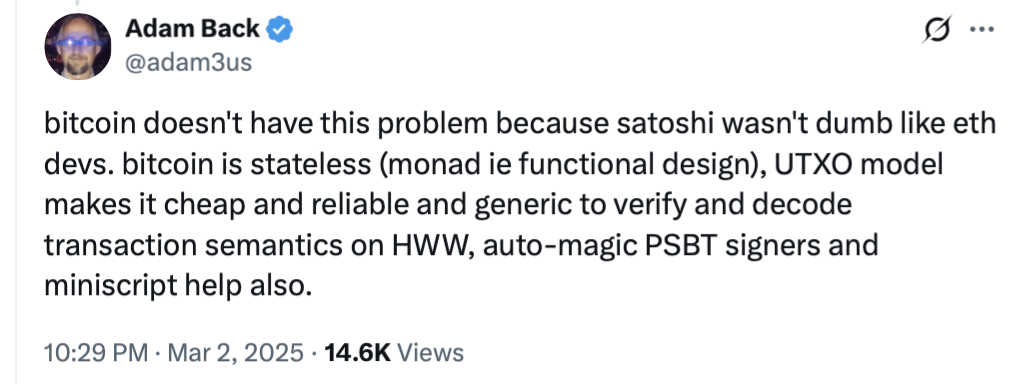The width and height of the screenshot is (1015, 384).
Task: Click the Mar 2, 2025 date
Action: (x=236, y=353)
